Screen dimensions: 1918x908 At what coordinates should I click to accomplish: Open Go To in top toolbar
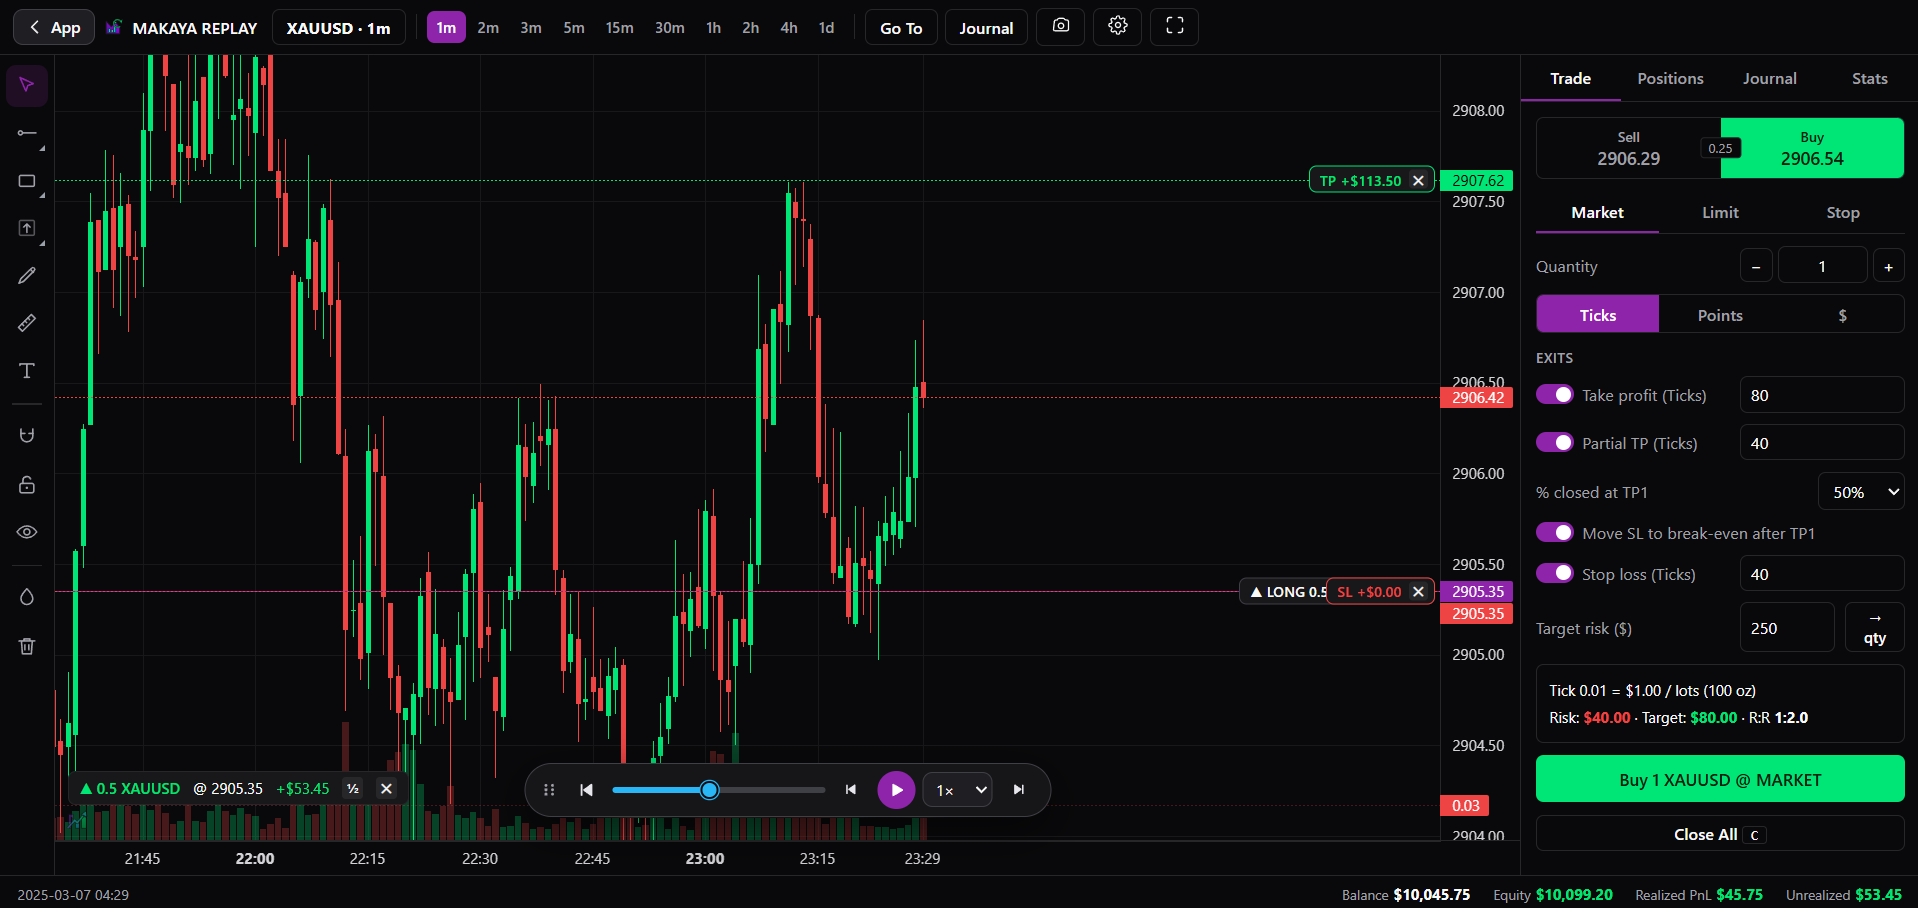pyautogui.click(x=901, y=28)
